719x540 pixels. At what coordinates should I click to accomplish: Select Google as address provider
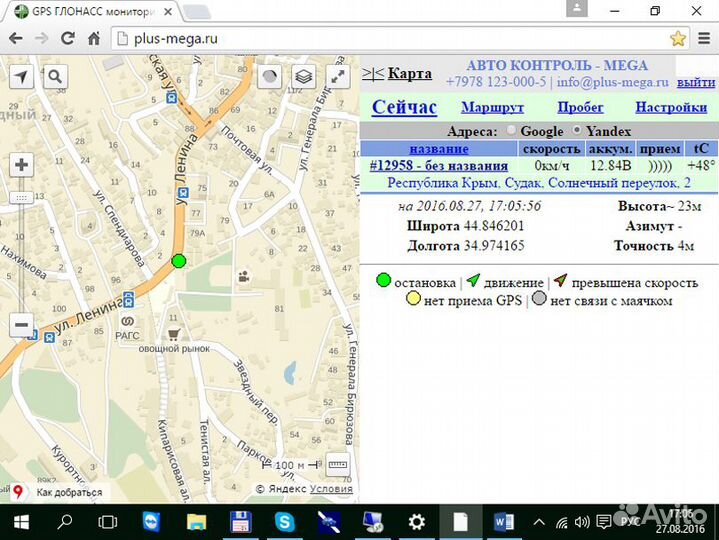click(x=511, y=131)
